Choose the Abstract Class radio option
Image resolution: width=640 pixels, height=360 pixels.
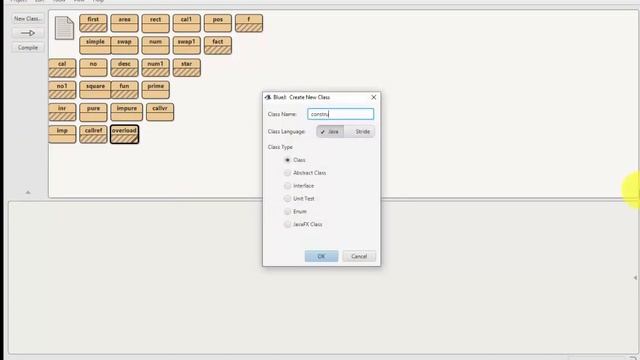[x=287, y=173]
